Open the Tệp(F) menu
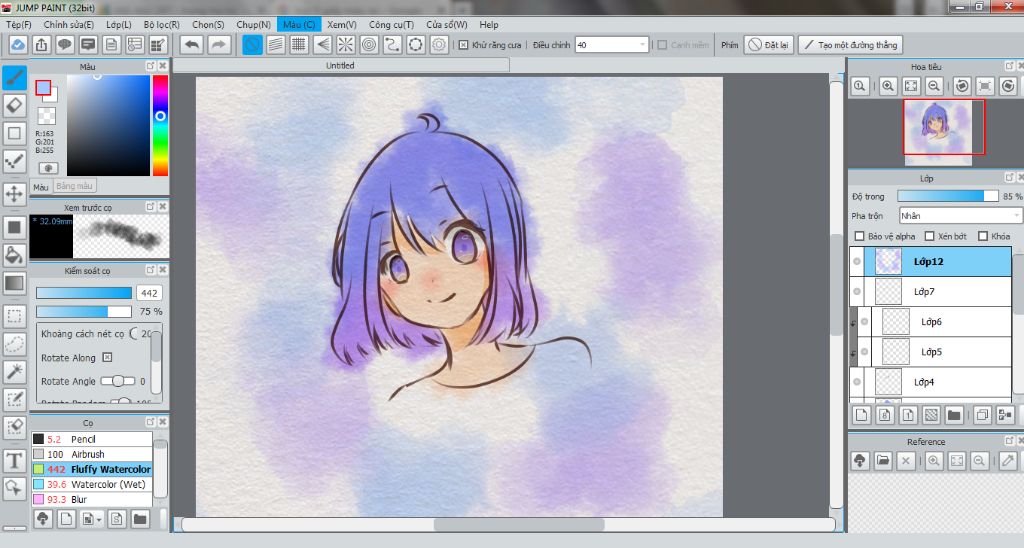The height and width of the screenshot is (548, 1024). click(19, 24)
